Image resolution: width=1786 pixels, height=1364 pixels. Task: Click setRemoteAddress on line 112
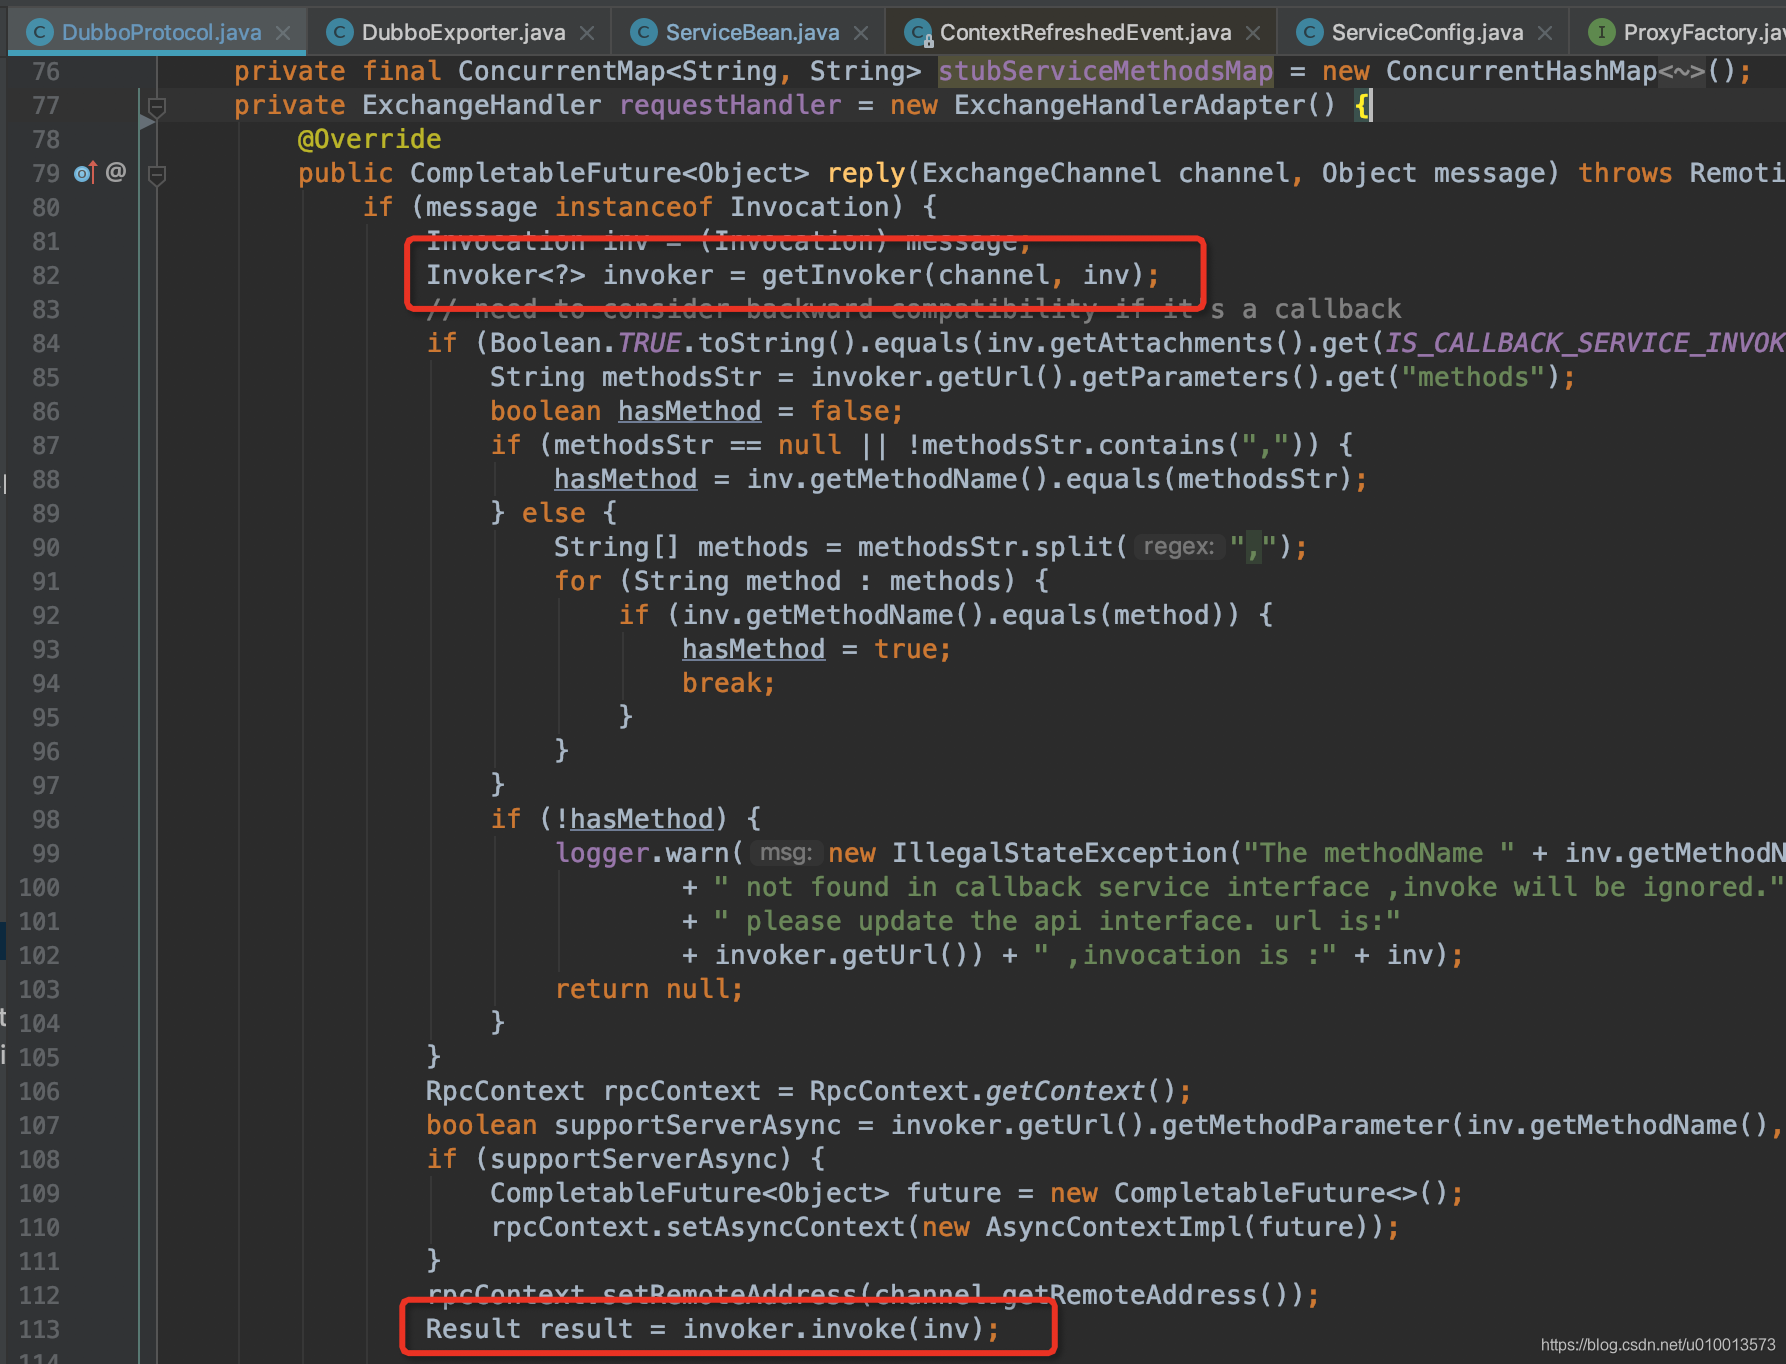pos(729,1295)
